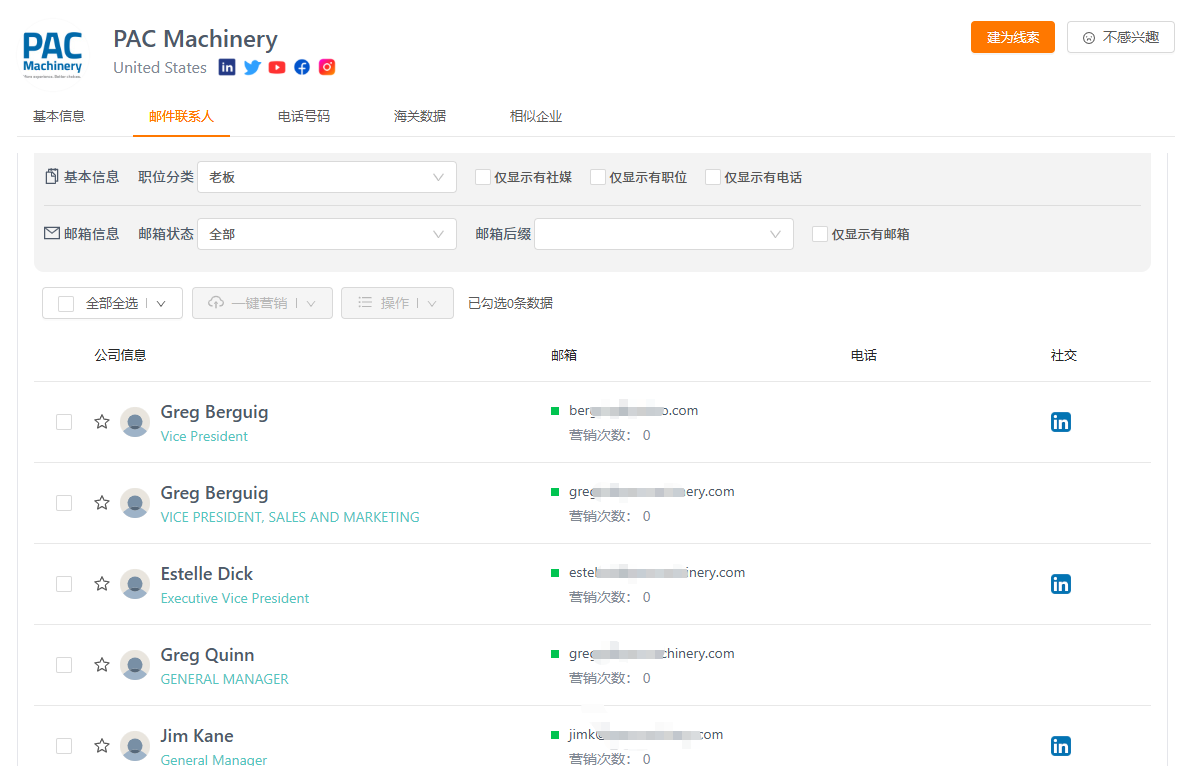This screenshot has height=766, width=1181.
Task: Click VICE PRESIDENT, SALES AND MARKETING title
Action: tap(290, 517)
